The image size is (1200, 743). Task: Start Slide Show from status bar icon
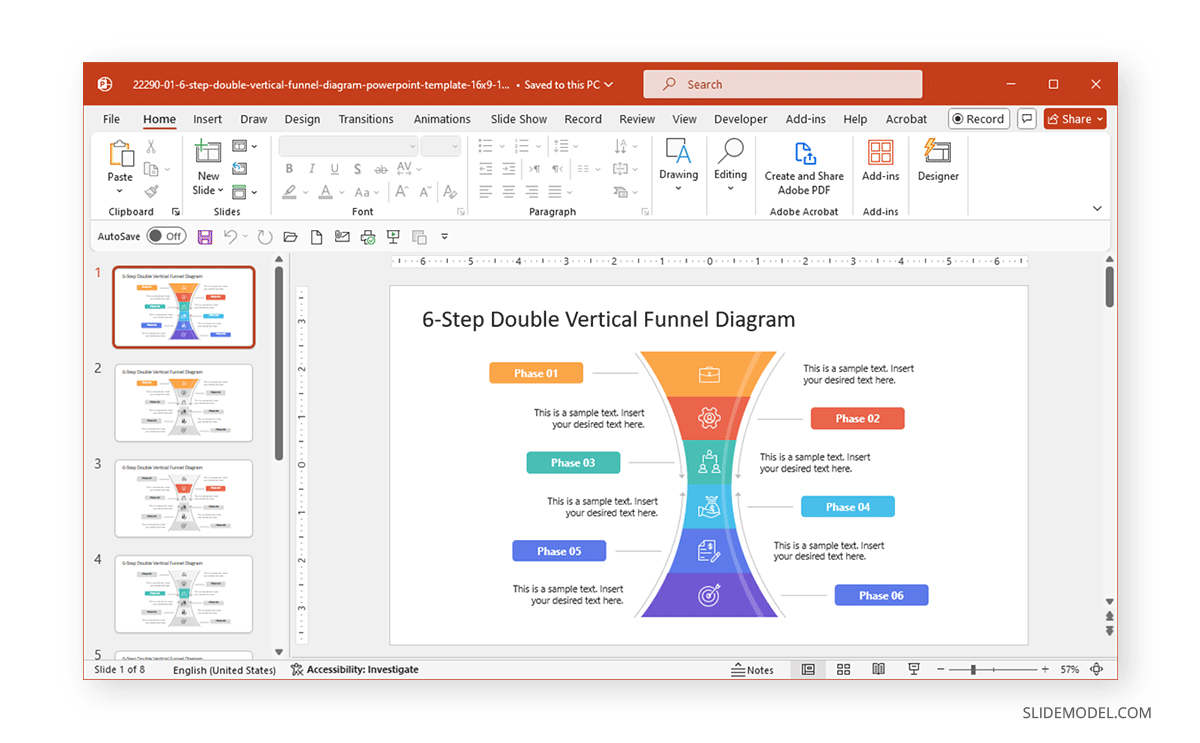click(x=913, y=669)
